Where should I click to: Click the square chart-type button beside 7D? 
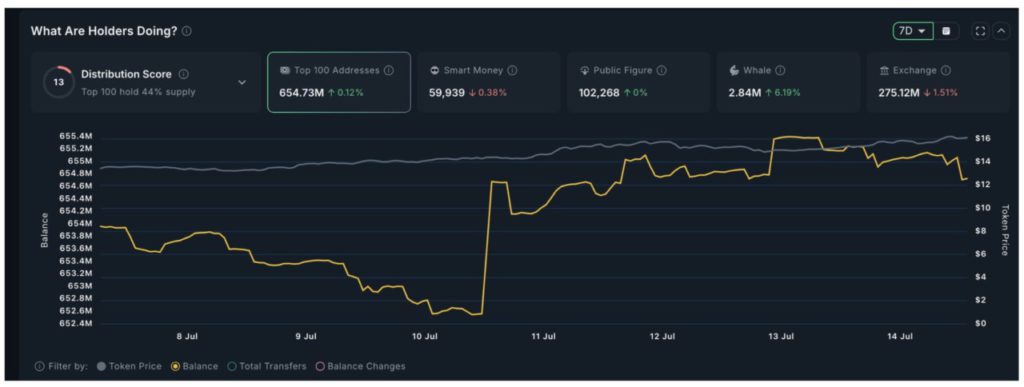946,31
